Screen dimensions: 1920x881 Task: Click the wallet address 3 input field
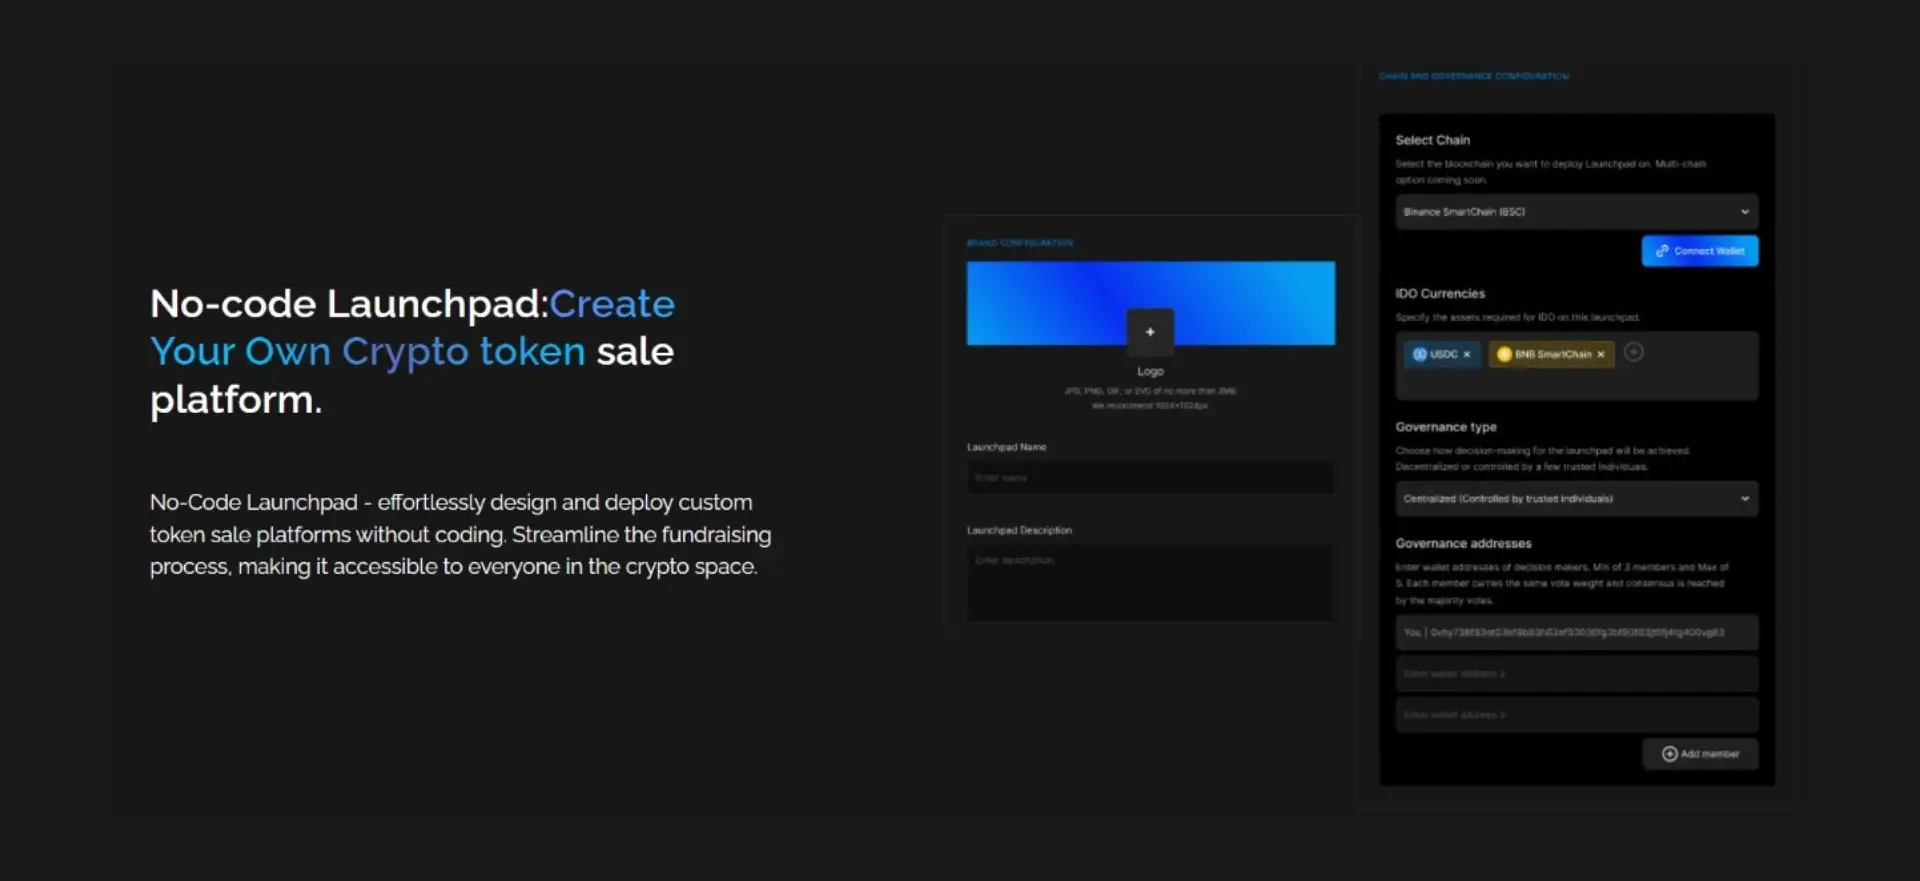1576,715
